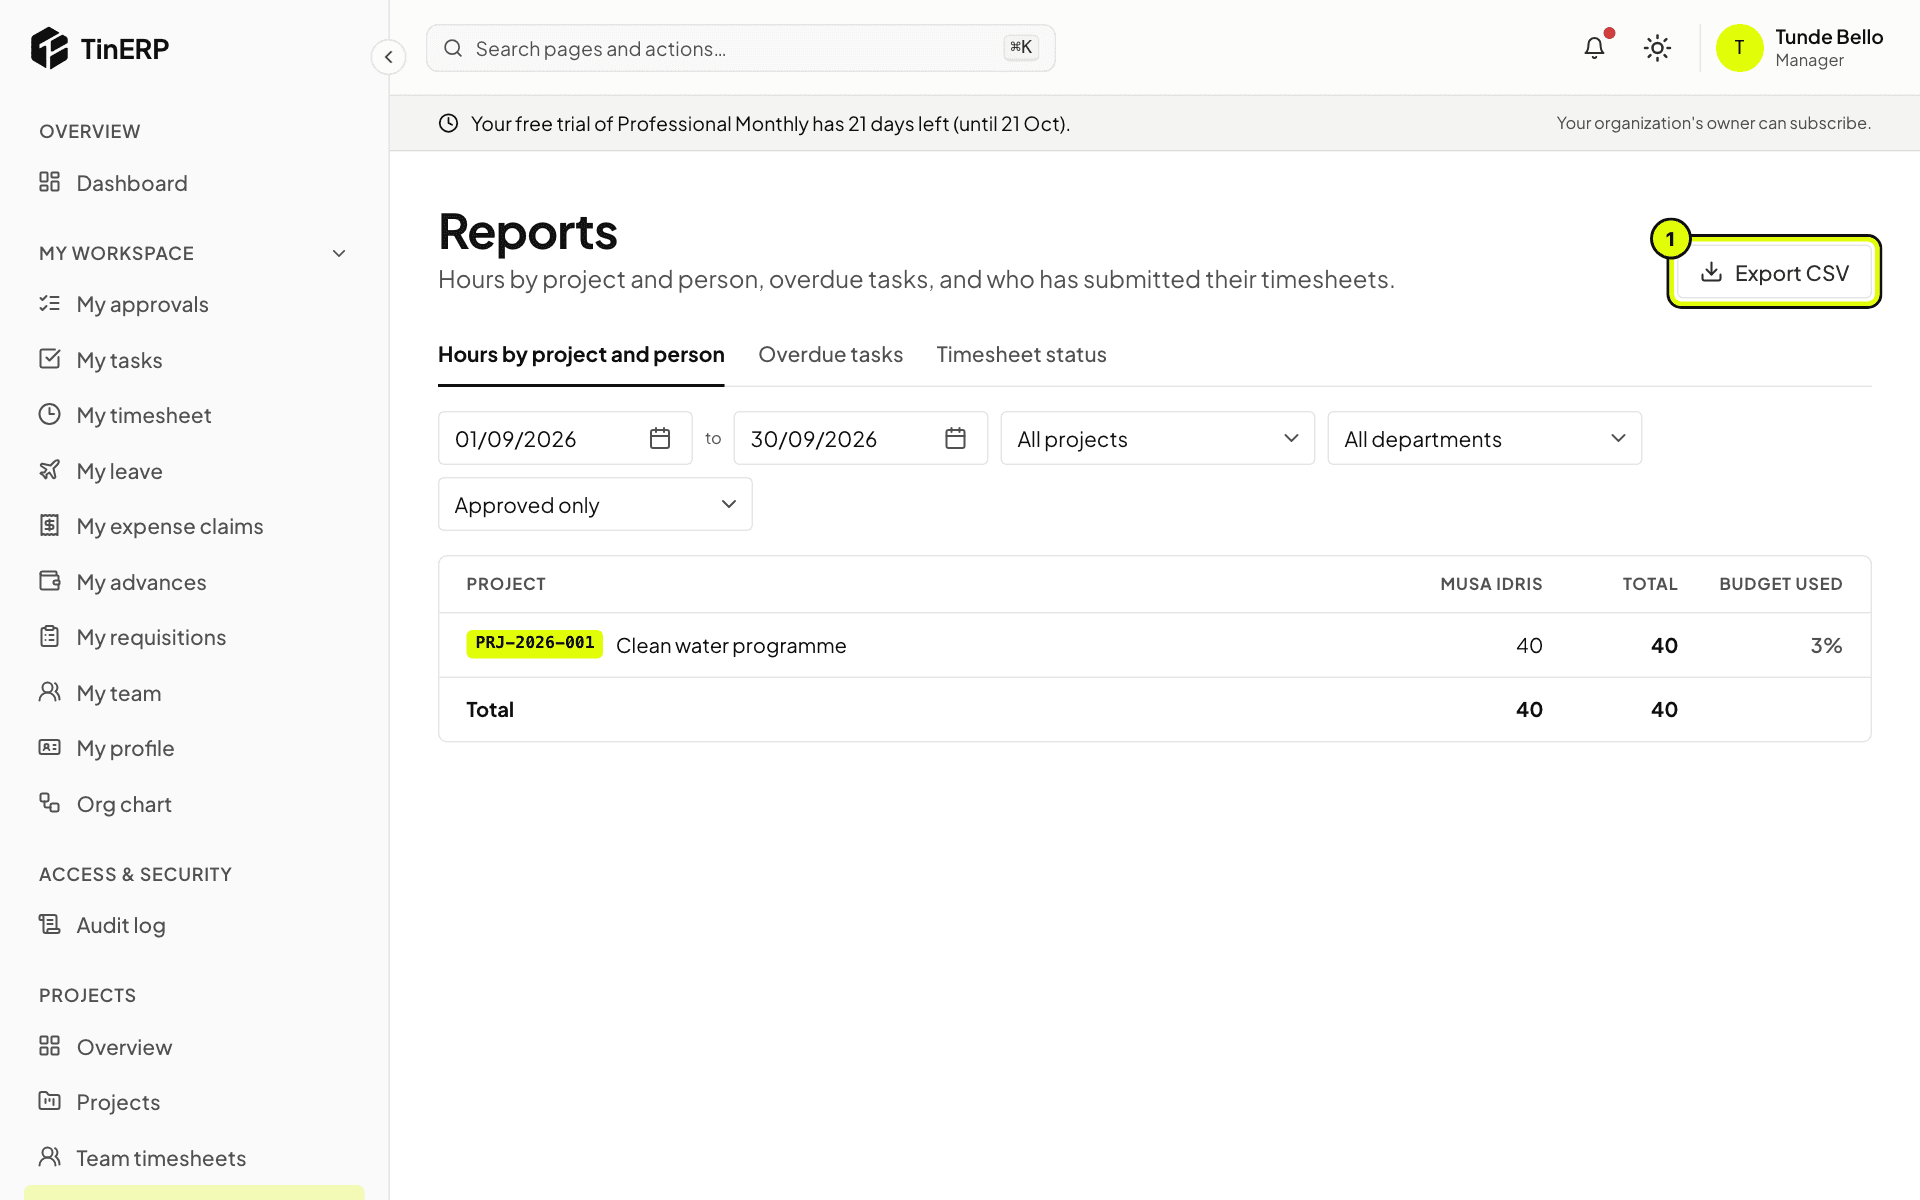The width and height of the screenshot is (1920, 1200).
Task: Open the All projects dropdown
Action: tap(1157, 438)
